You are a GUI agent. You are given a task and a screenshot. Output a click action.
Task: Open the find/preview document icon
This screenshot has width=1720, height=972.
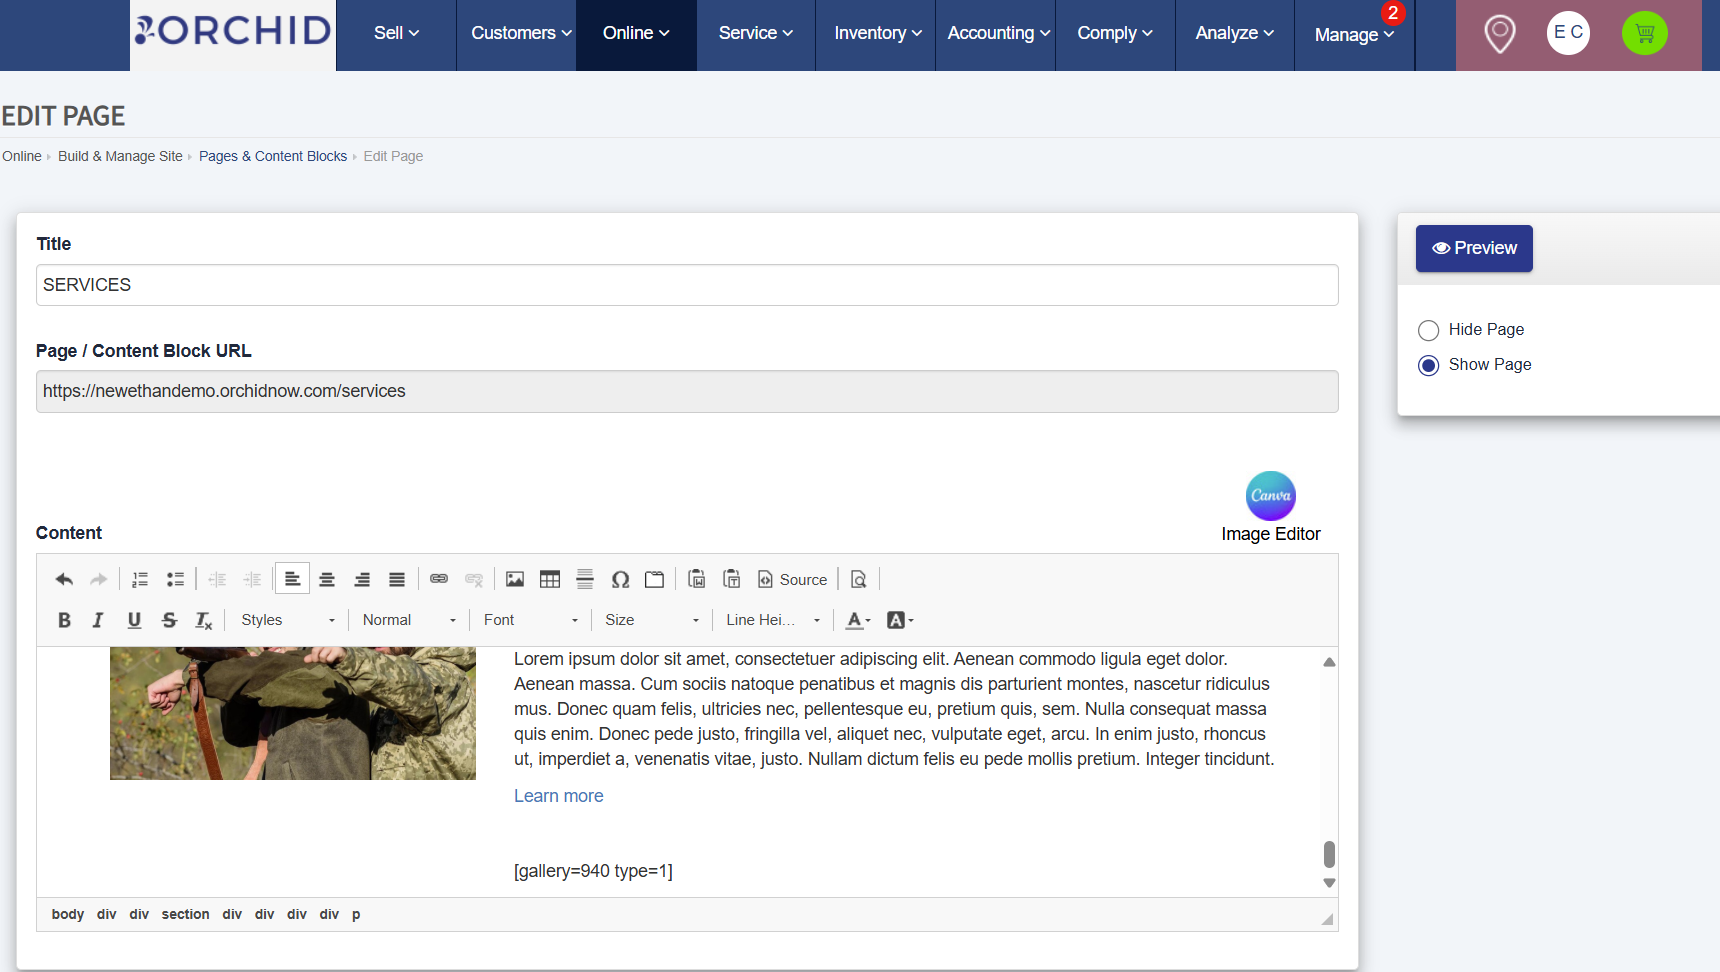[858, 579]
